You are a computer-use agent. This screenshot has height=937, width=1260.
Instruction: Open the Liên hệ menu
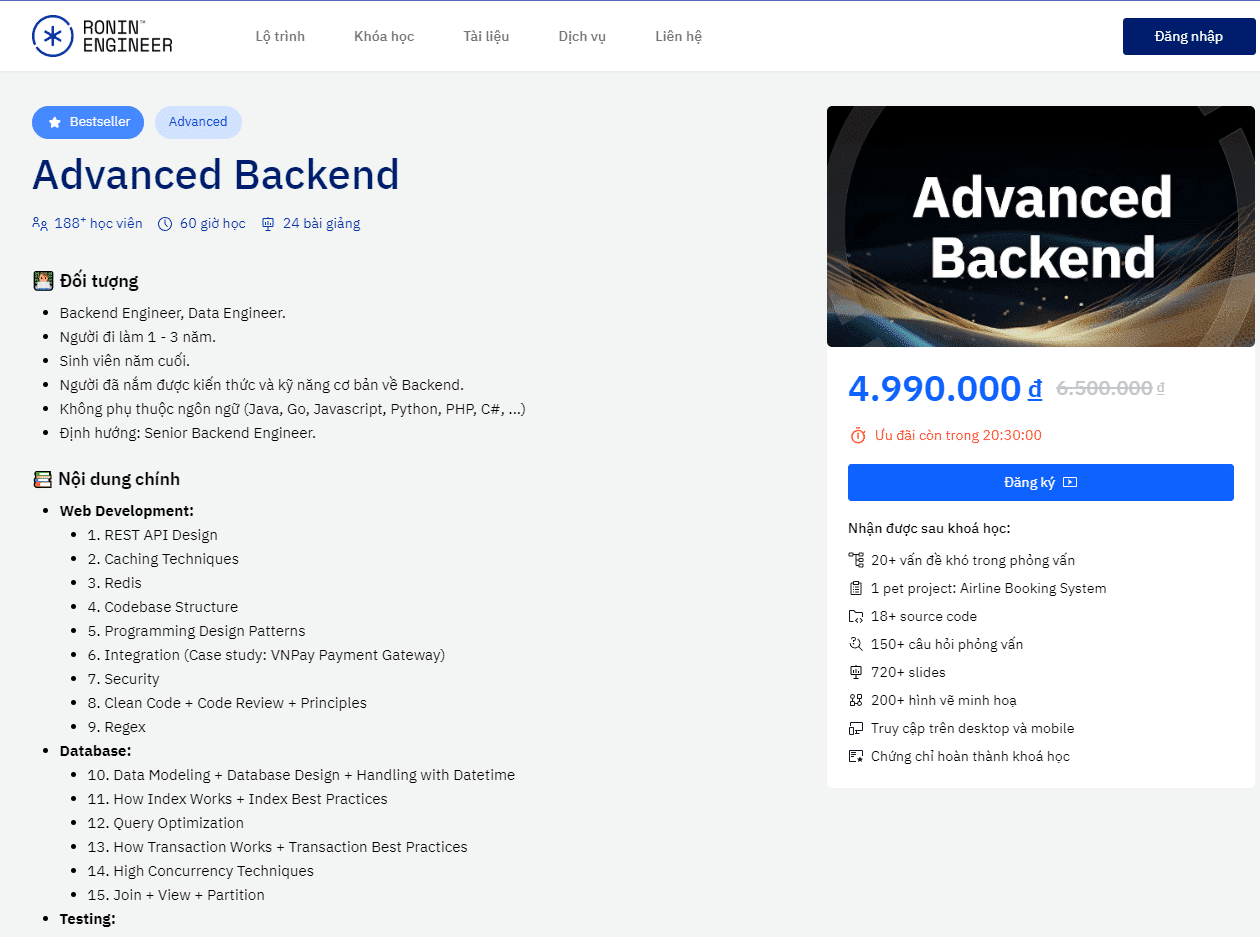click(x=678, y=36)
